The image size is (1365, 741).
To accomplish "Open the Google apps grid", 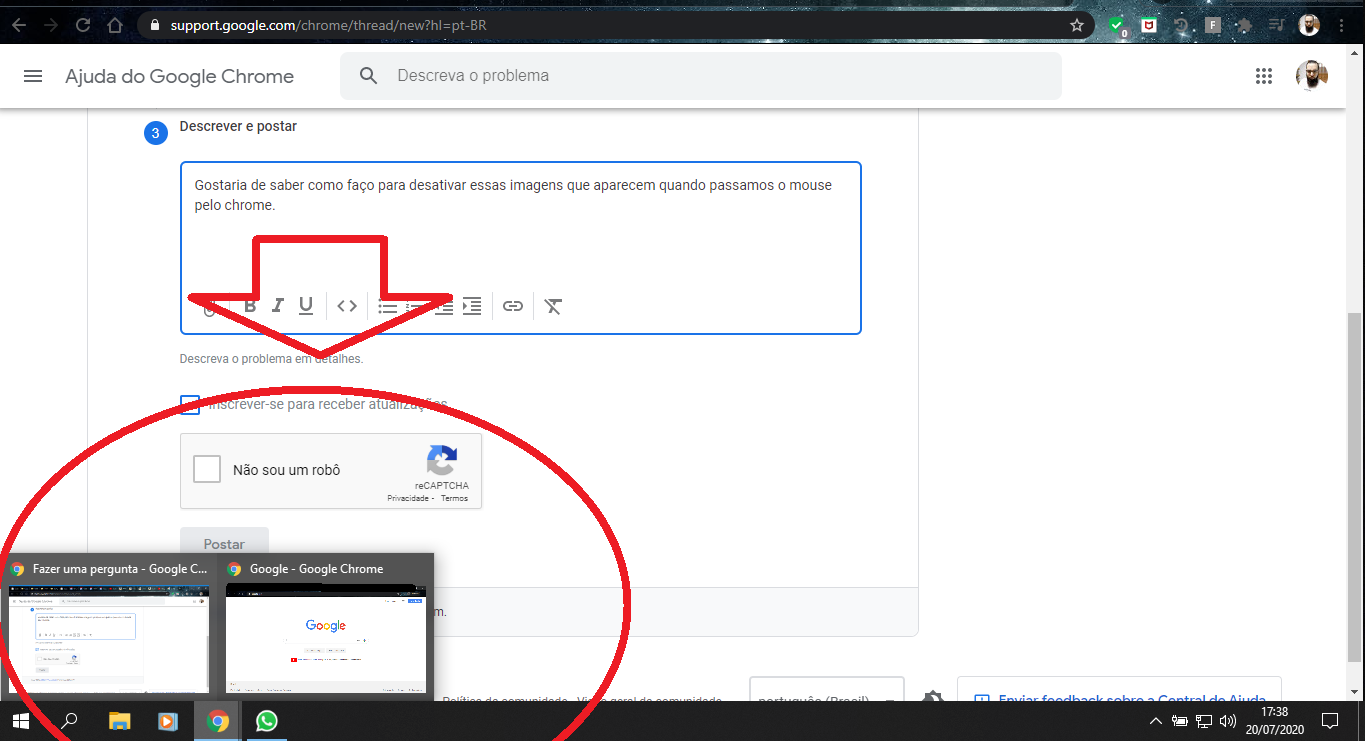I will 1263,76.
